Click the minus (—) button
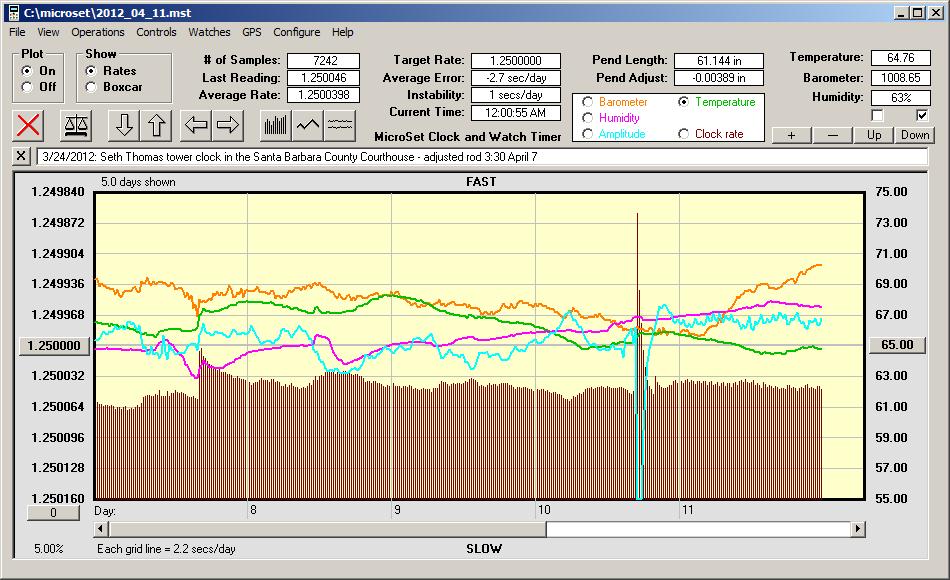Viewport: 950px width, 580px height. (x=832, y=135)
